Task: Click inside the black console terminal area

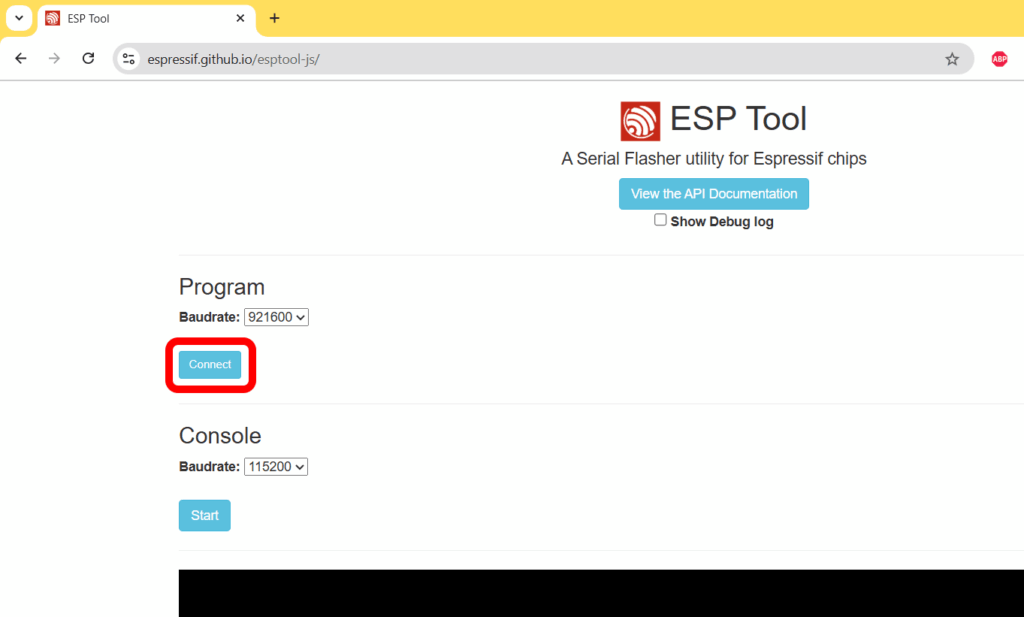Action: coord(601,593)
